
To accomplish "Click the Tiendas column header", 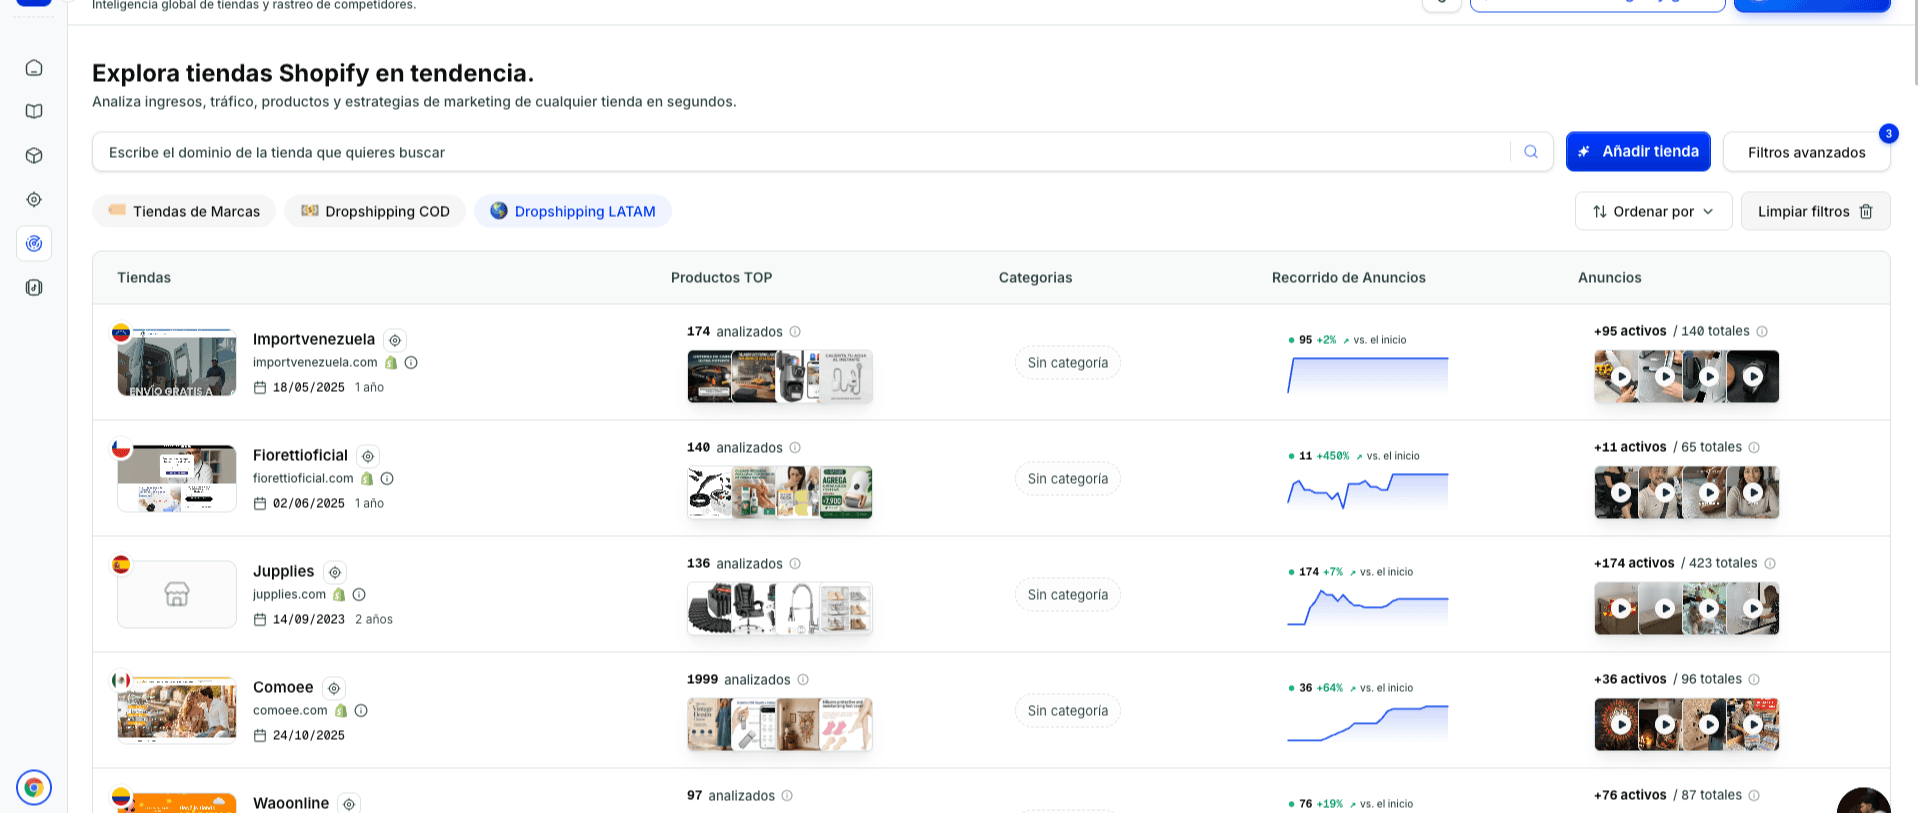I will pos(144,278).
